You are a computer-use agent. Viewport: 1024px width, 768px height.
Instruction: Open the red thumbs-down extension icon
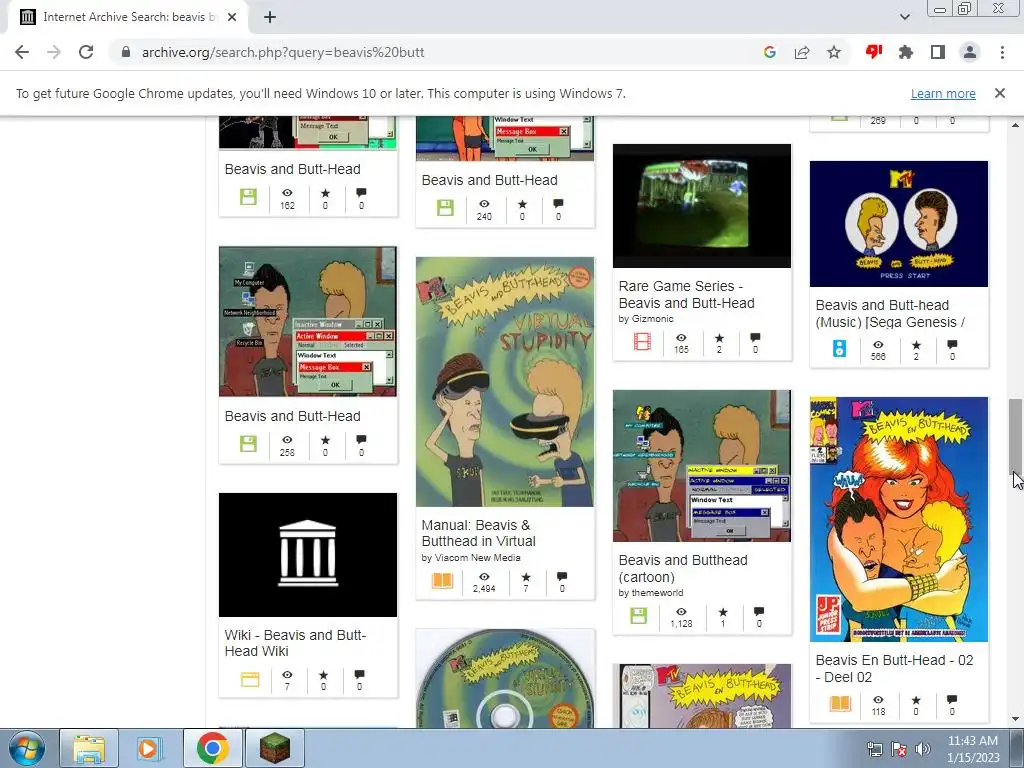click(x=874, y=52)
